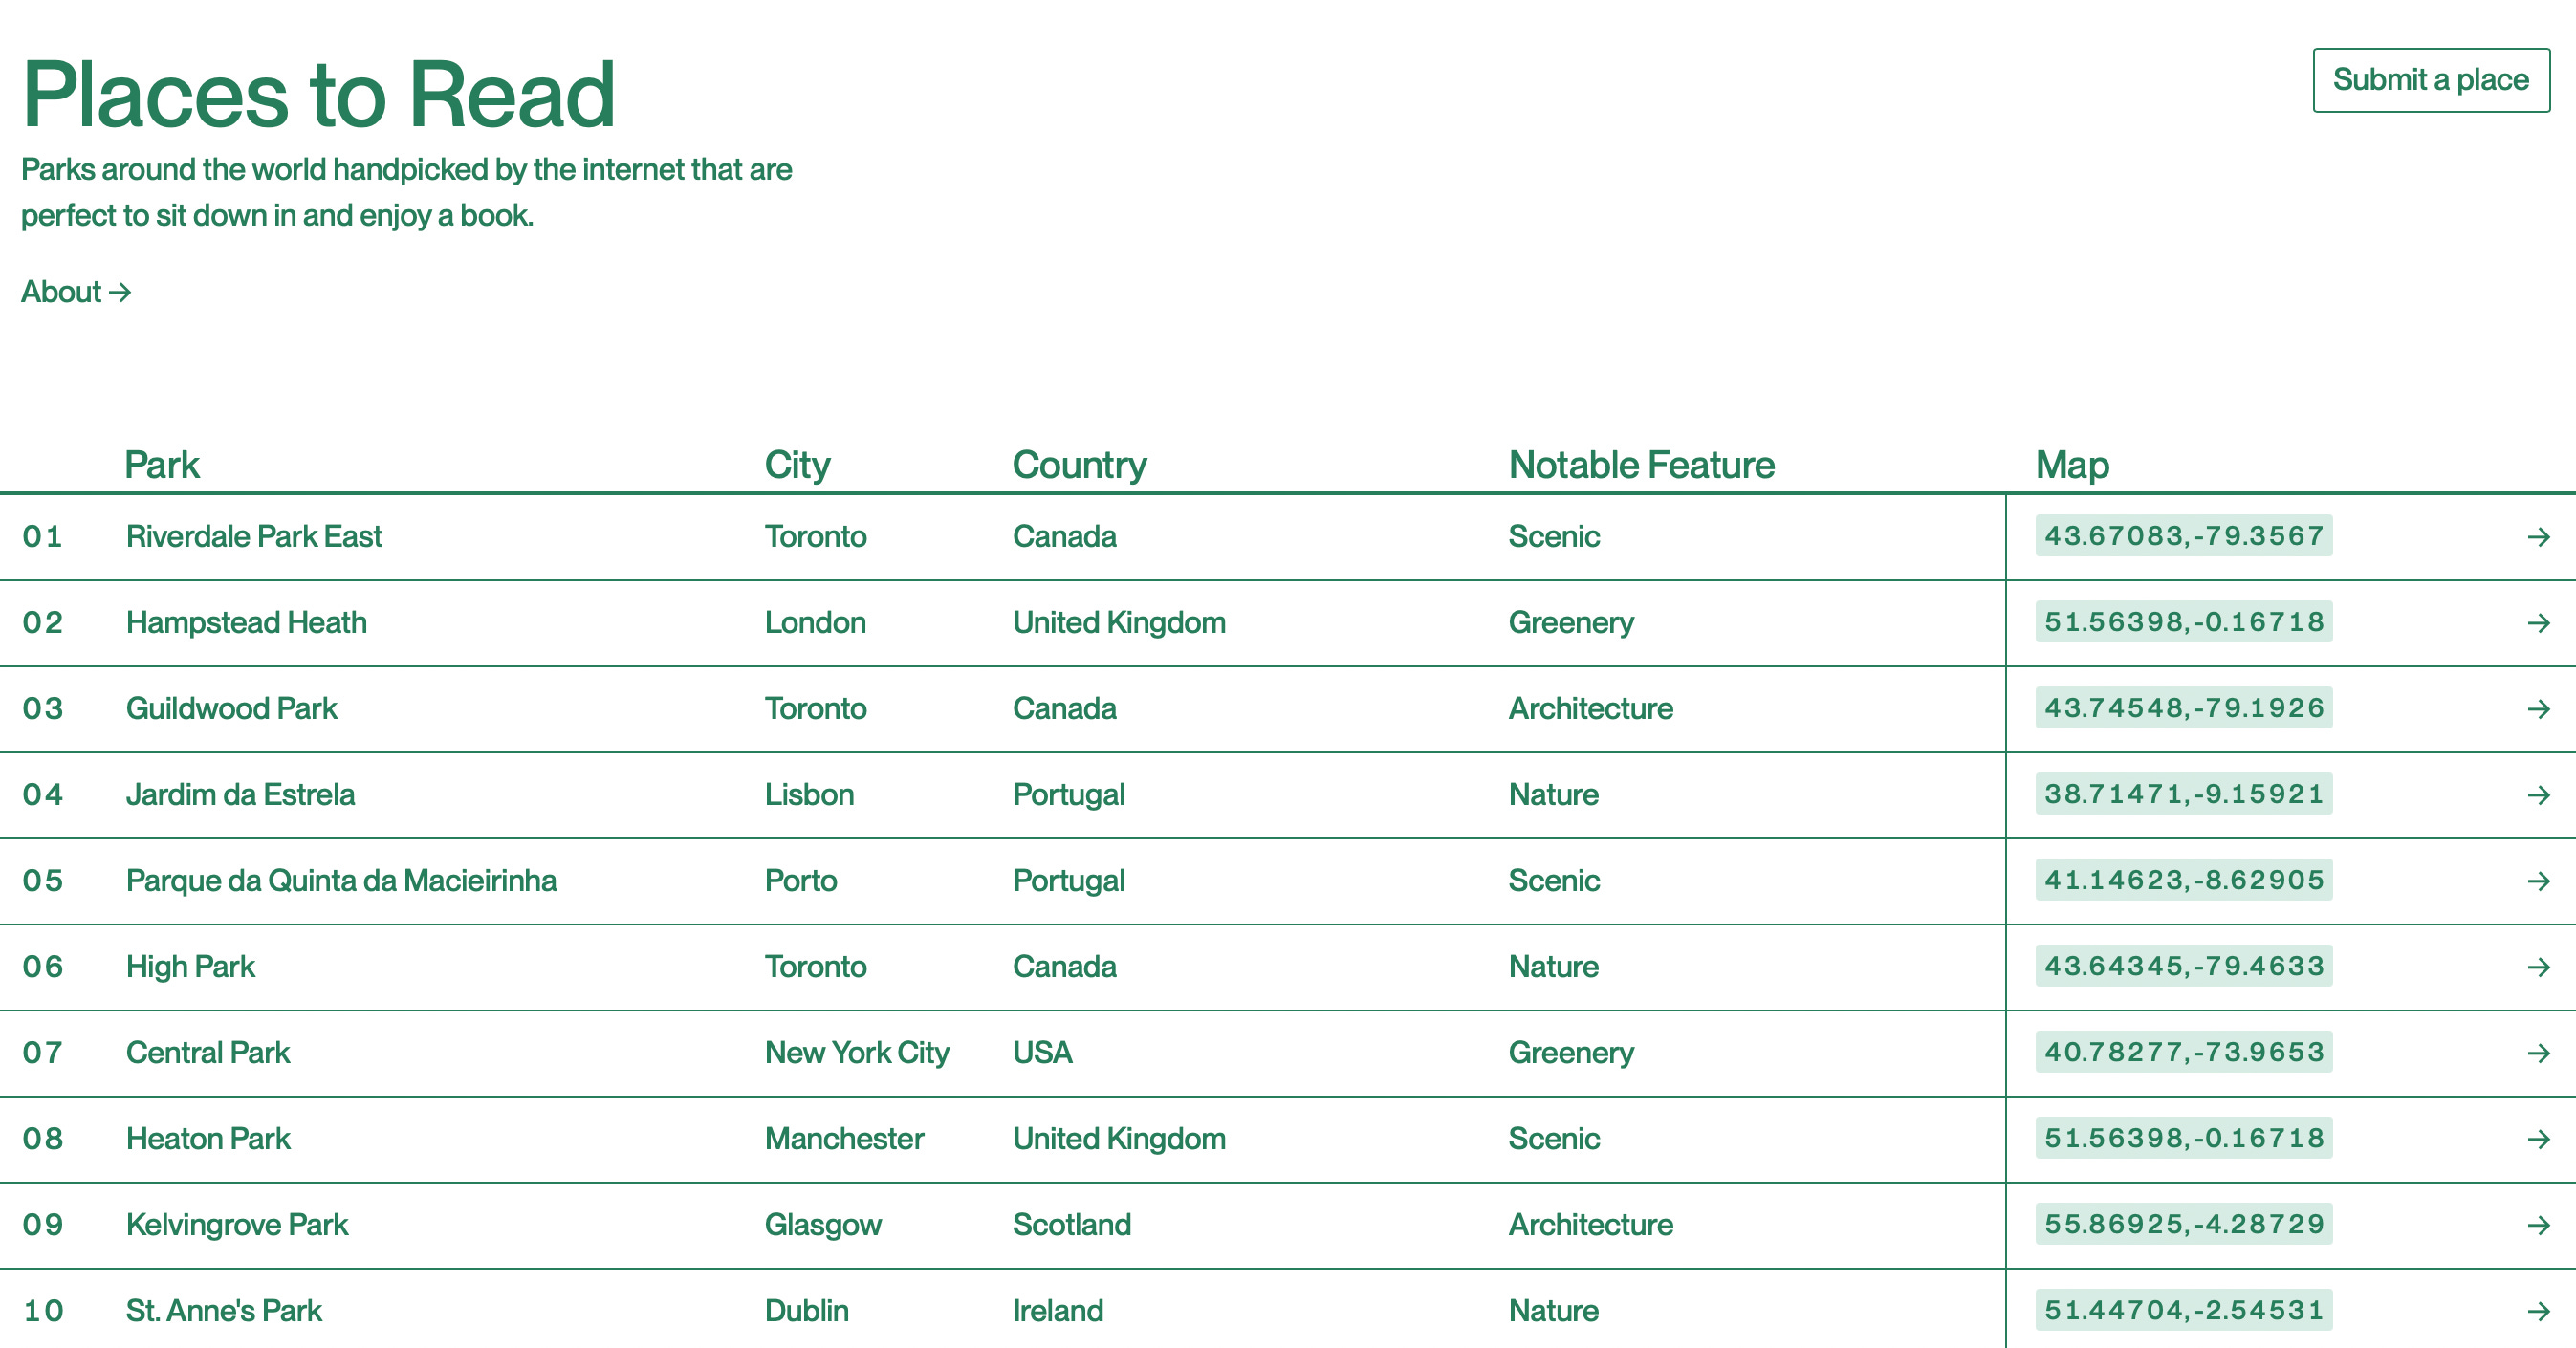Click London in the City column
This screenshot has width=2576, height=1348.
(815, 623)
